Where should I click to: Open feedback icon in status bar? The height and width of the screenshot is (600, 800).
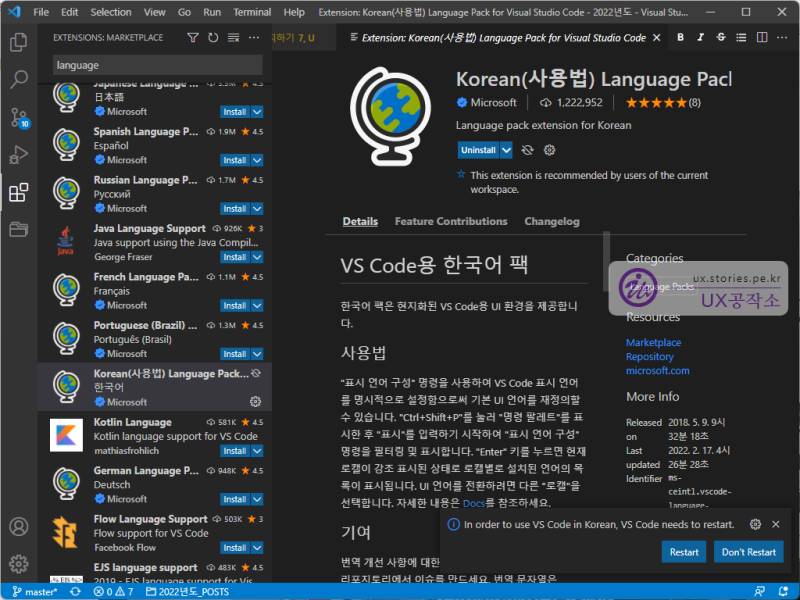760,591
